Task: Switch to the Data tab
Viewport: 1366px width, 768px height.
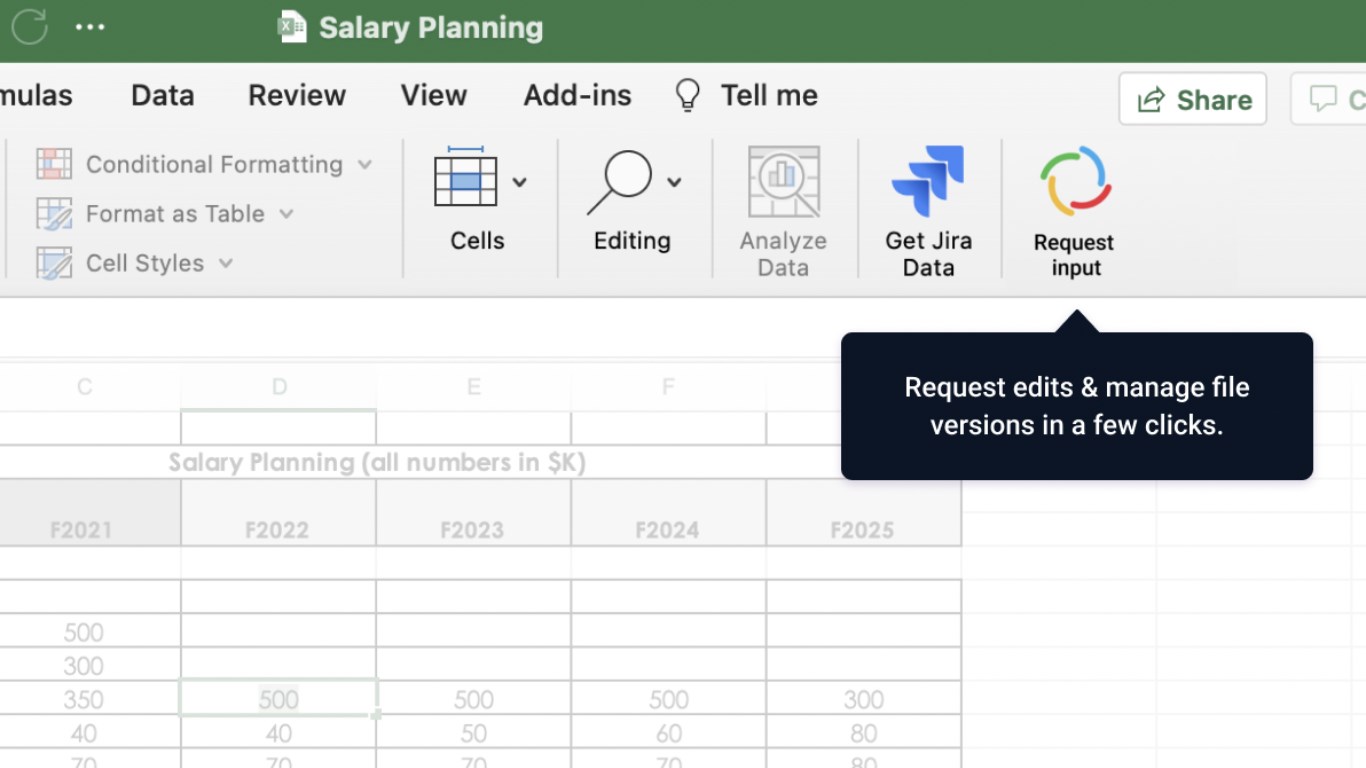Action: 162,95
